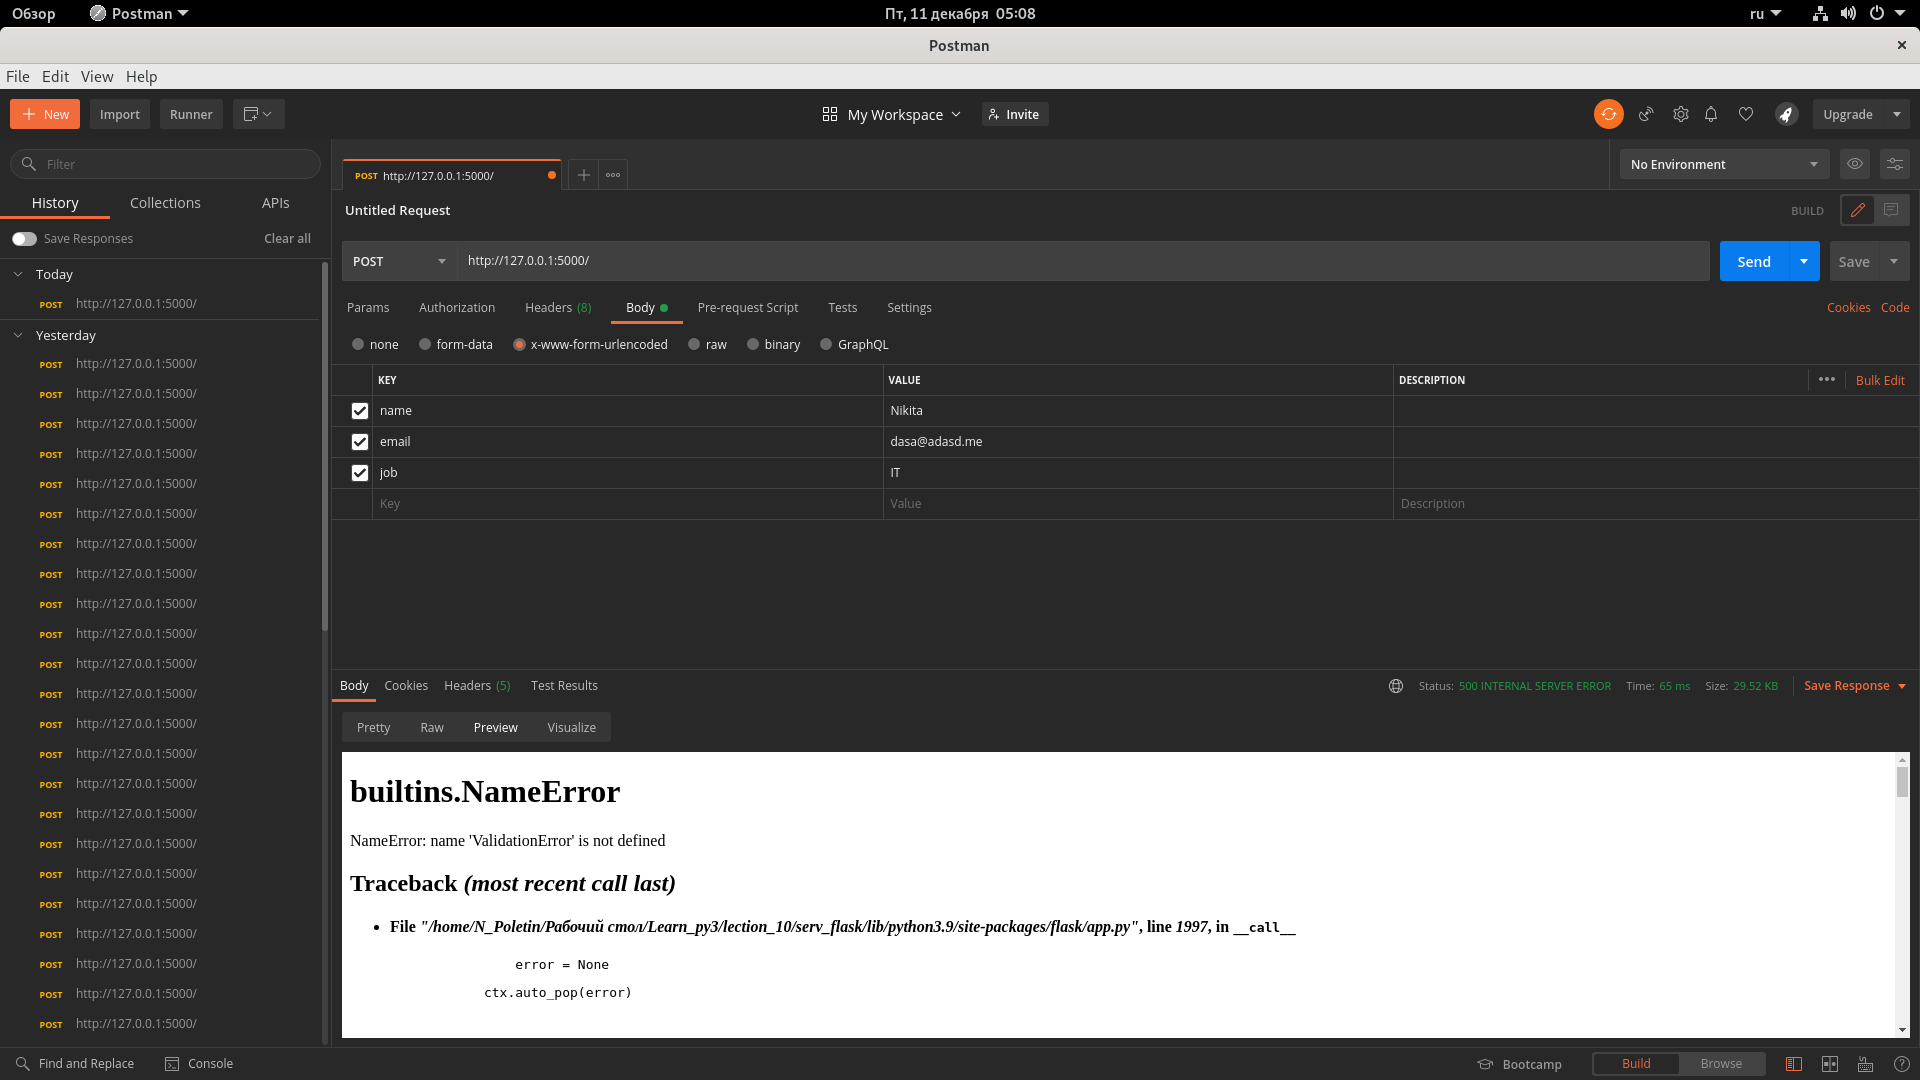This screenshot has height=1080, width=1920.
Task: Click the Import button
Action: 120,114
